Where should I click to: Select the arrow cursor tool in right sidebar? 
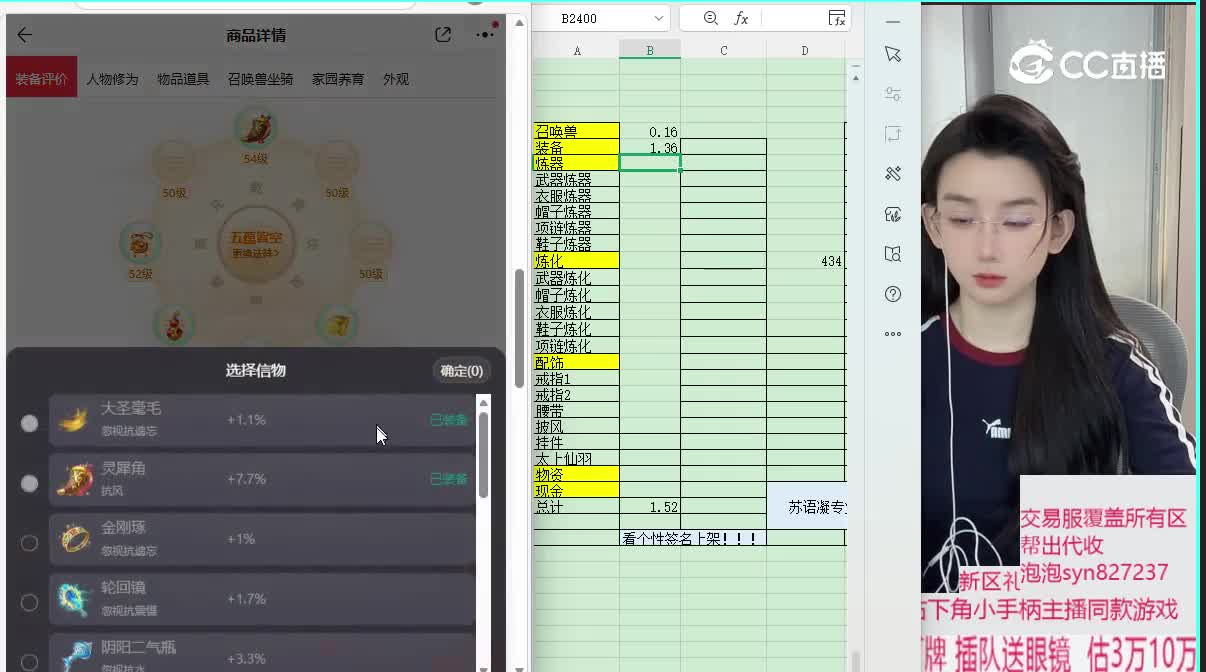point(893,53)
